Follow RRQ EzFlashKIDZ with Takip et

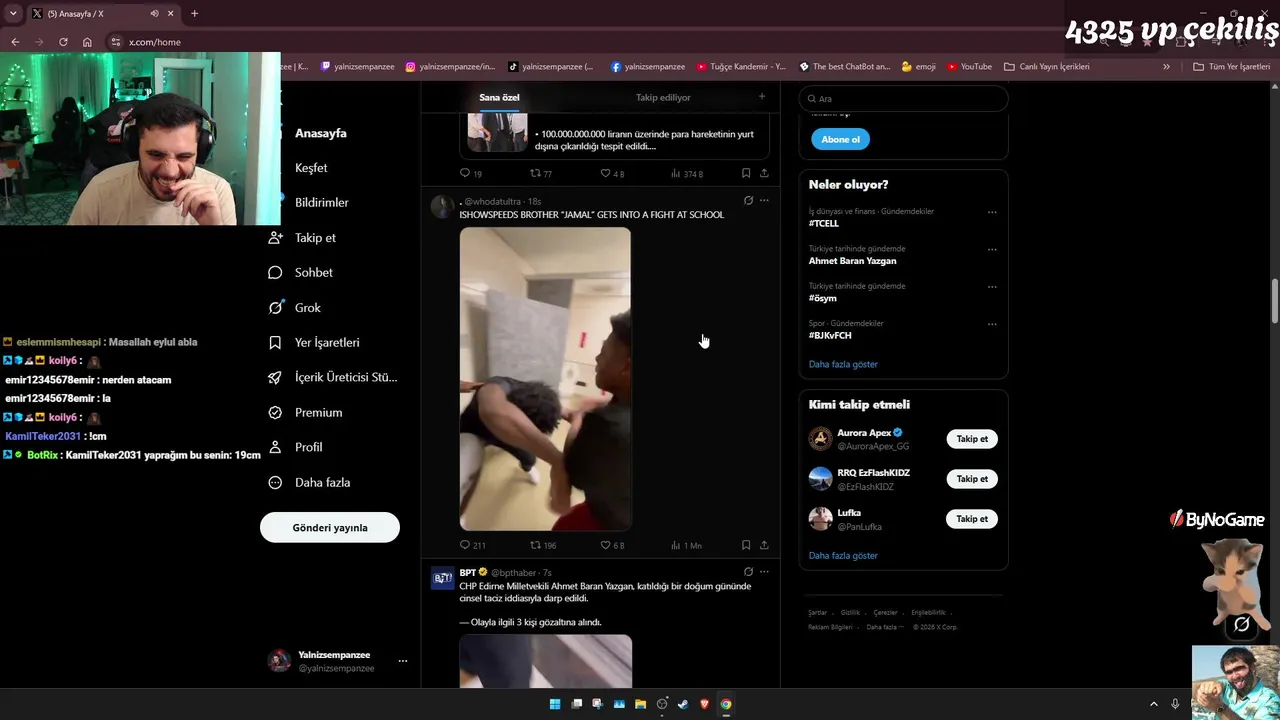click(972, 479)
